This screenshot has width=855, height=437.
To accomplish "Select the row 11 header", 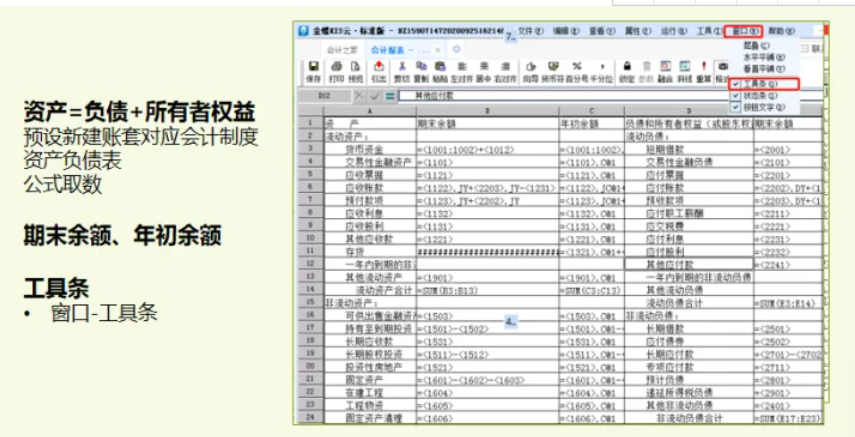I will point(311,251).
